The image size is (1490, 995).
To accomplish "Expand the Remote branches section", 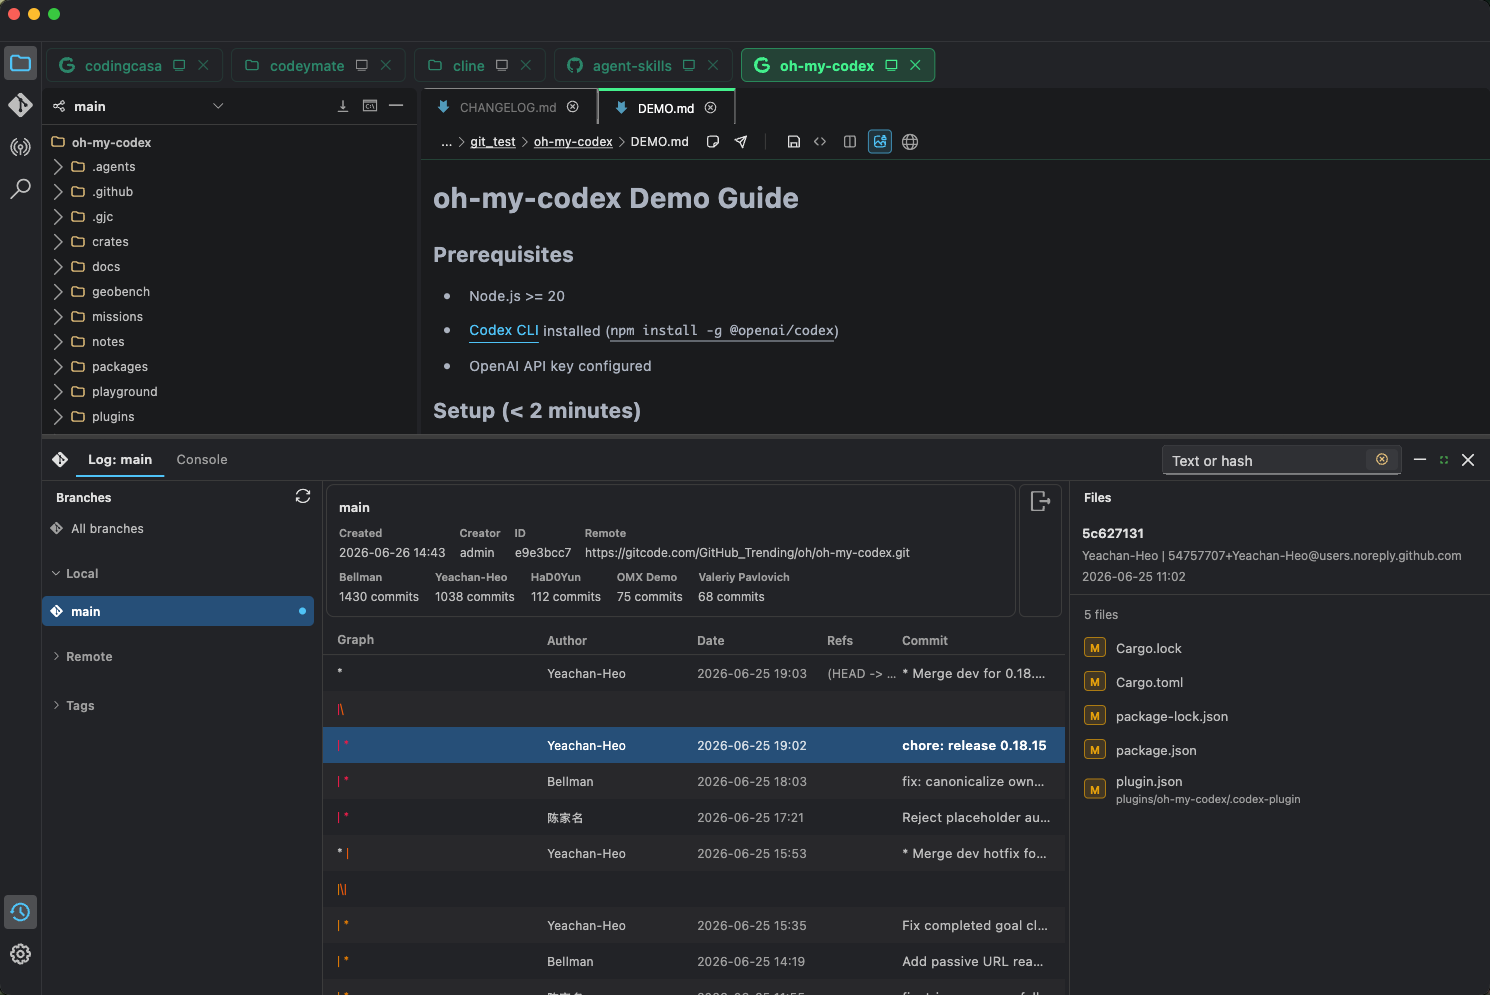I will click(x=56, y=656).
